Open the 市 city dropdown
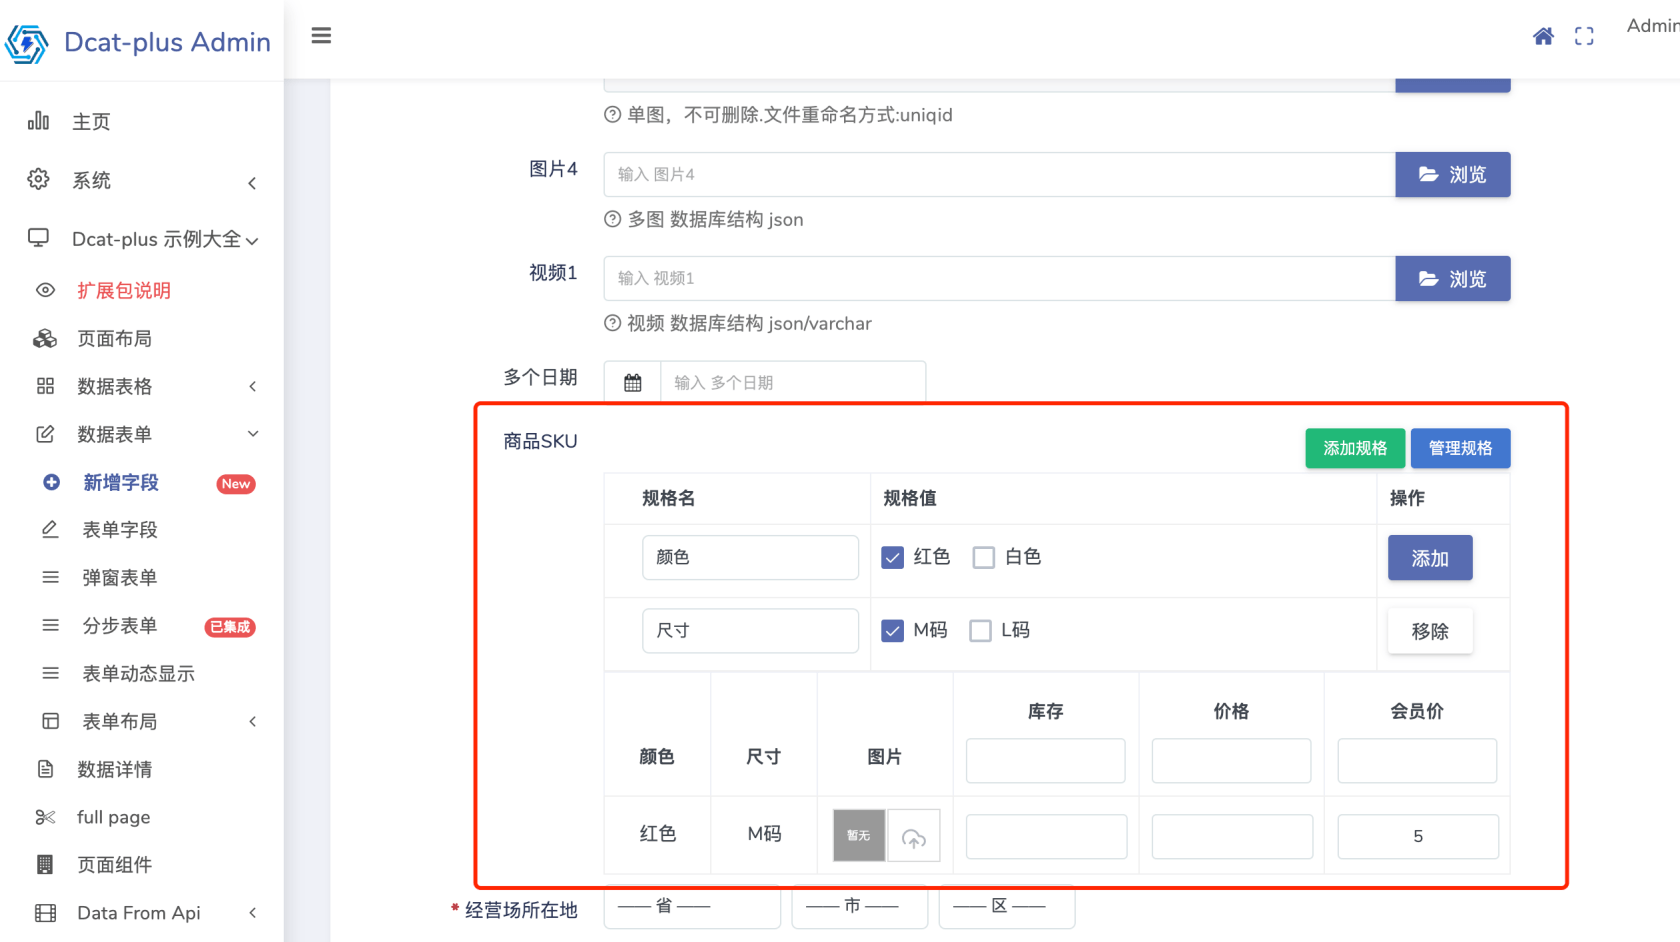This screenshot has height=942, width=1680. pos(860,907)
